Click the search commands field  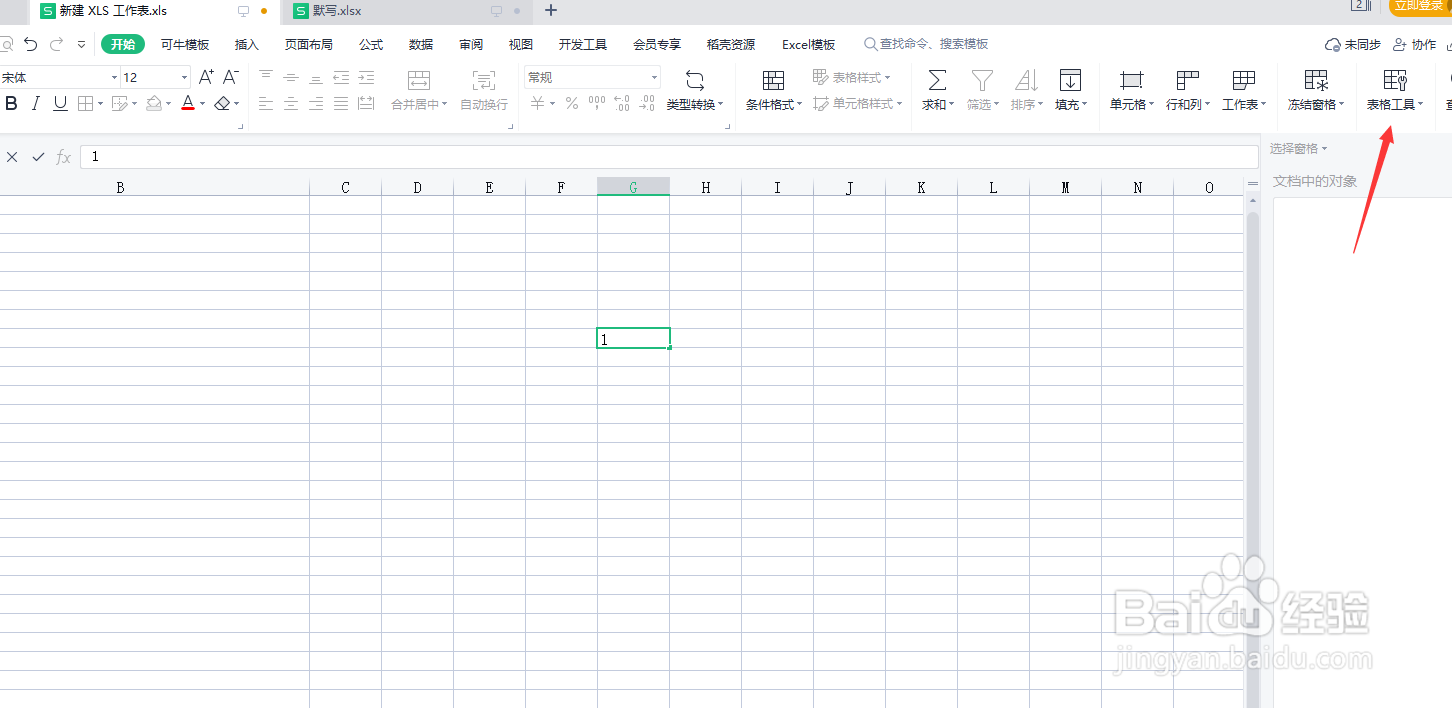click(x=926, y=44)
